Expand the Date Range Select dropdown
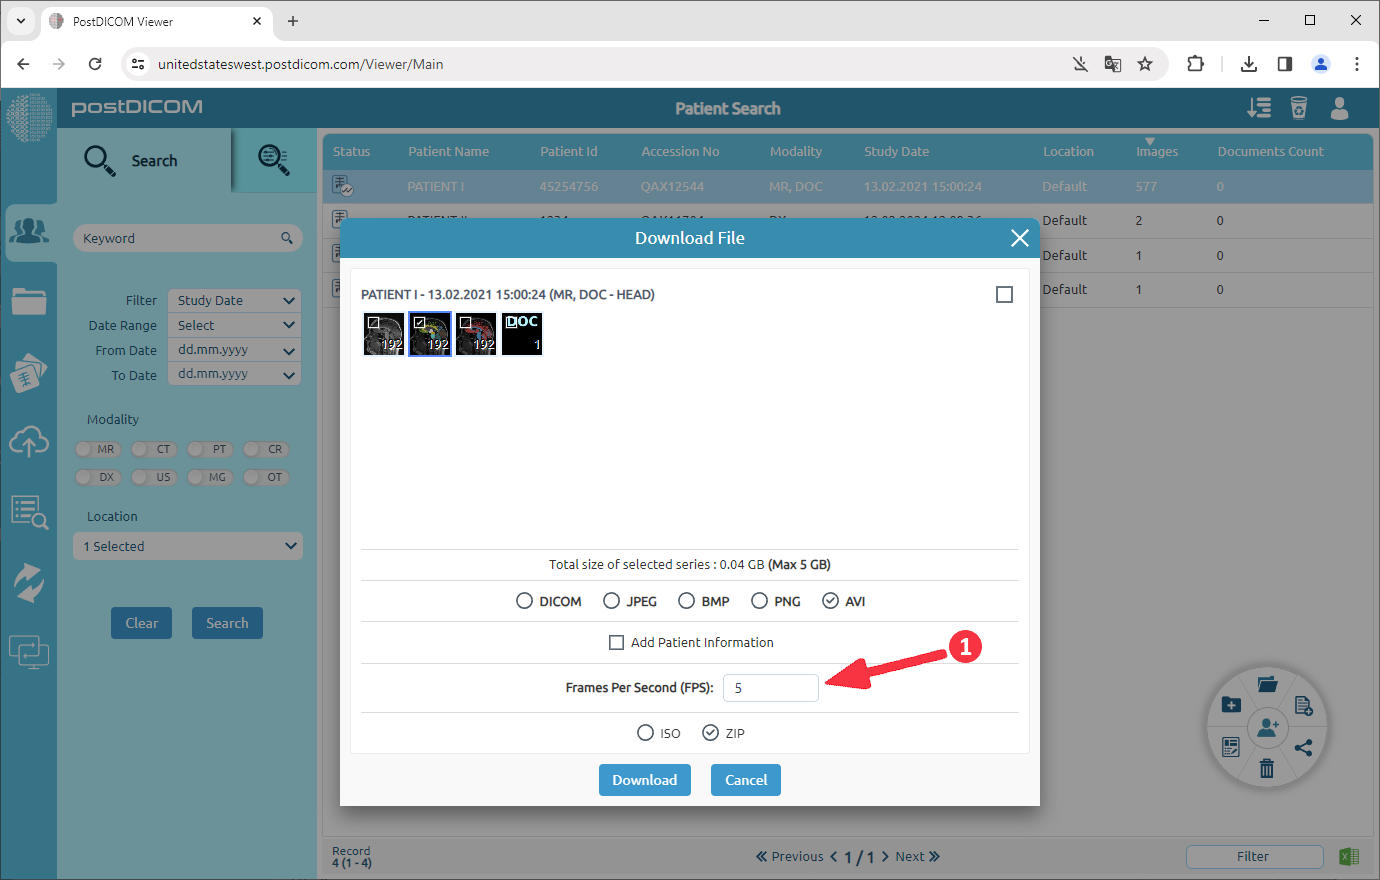Image resolution: width=1380 pixels, height=880 pixels. click(x=233, y=325)
